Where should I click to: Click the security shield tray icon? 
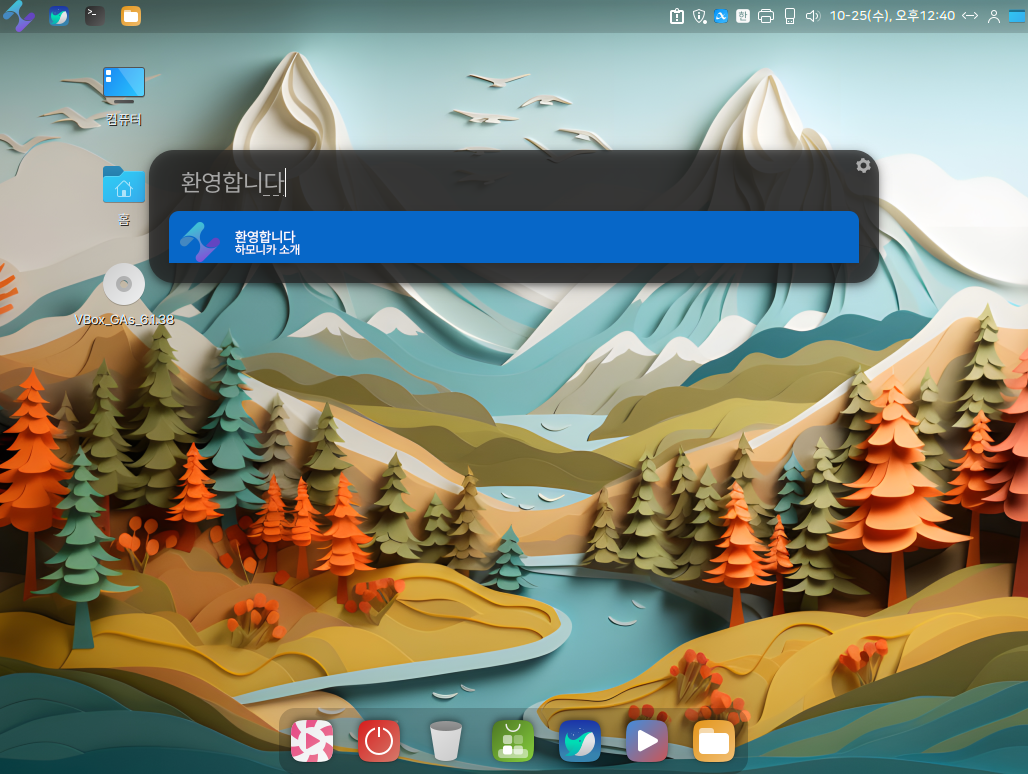[699, 16]
